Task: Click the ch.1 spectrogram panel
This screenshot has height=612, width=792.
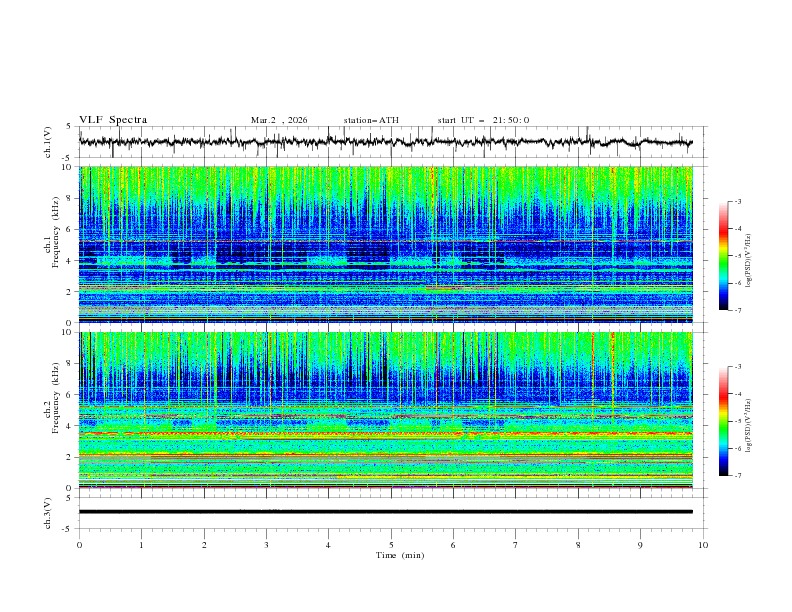Action: 386,244
